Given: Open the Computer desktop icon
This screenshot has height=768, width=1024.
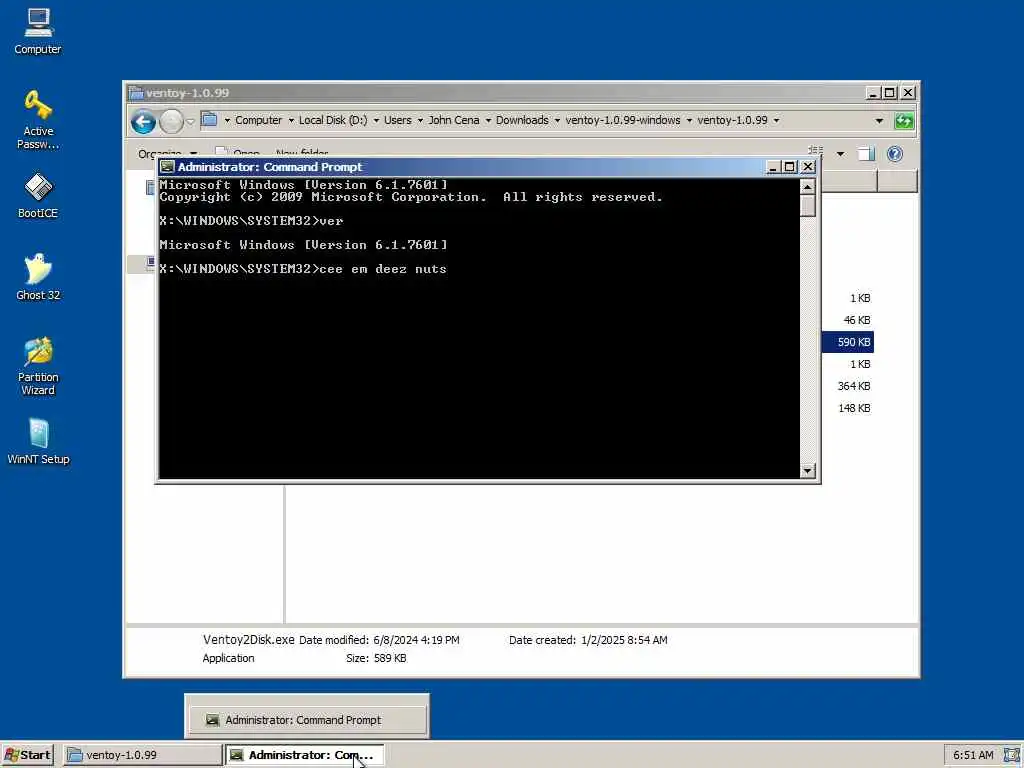Looking at the screenshot, I should click(x=38, y=31).
